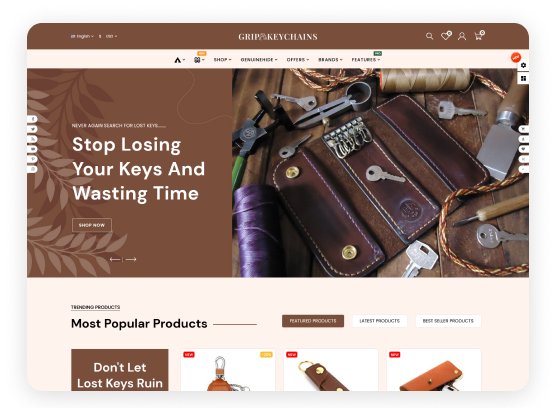Open the shopping cart icon
The width and height of the screenshot is (555, 408).
[479, 36]
